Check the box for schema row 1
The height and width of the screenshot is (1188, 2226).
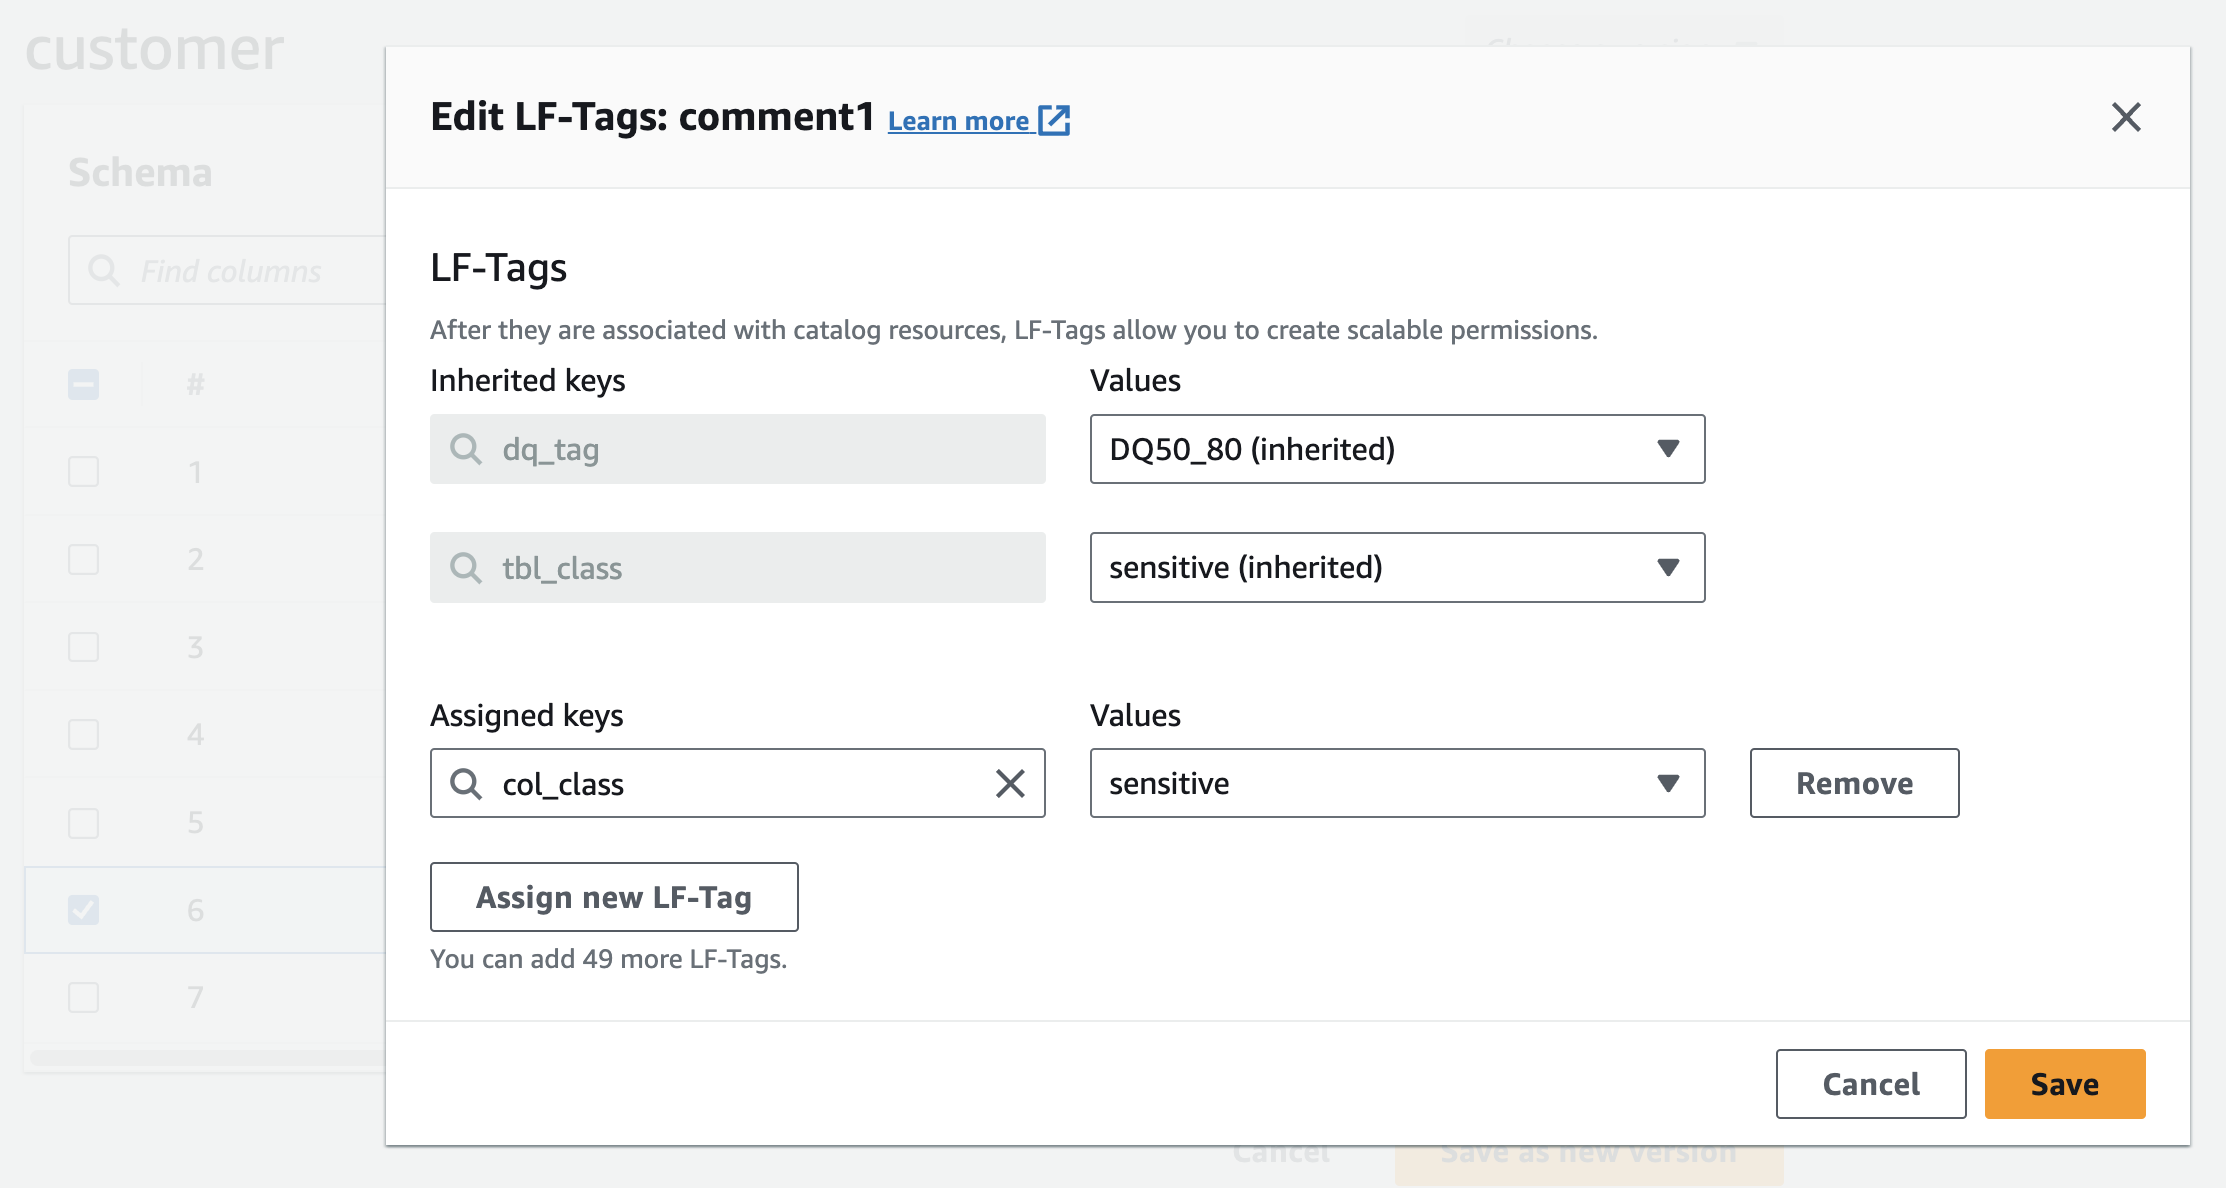click(x=84, y=471)
